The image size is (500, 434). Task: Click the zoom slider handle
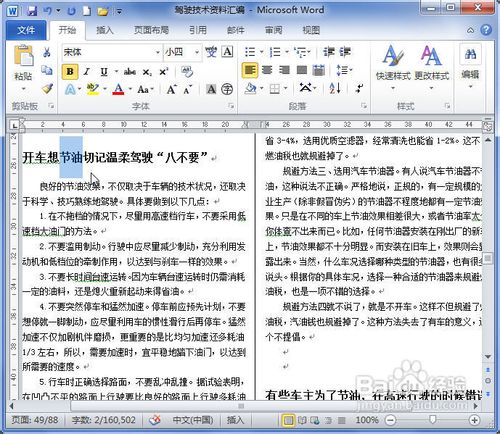[432, 419]
